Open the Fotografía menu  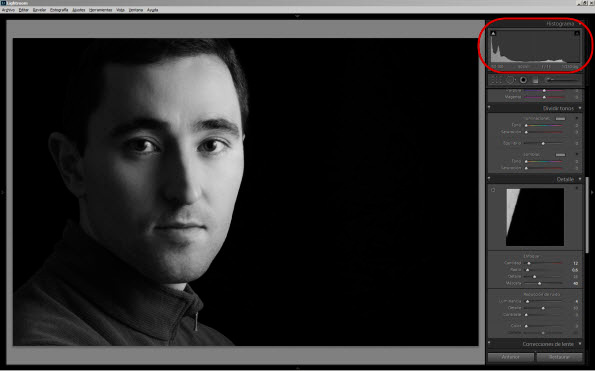(59, 10)
